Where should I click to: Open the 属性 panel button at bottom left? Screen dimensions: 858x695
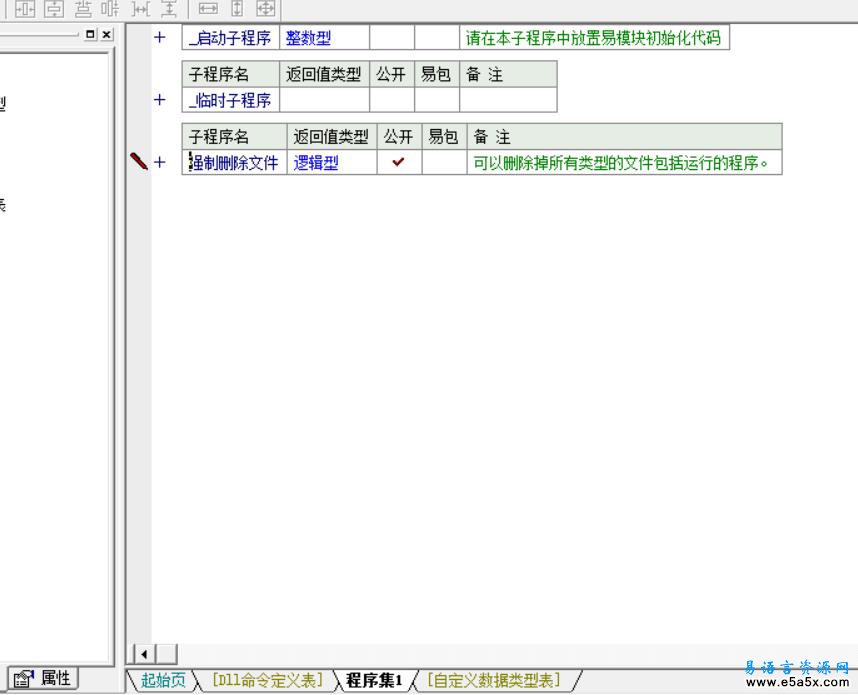[44, 678]
